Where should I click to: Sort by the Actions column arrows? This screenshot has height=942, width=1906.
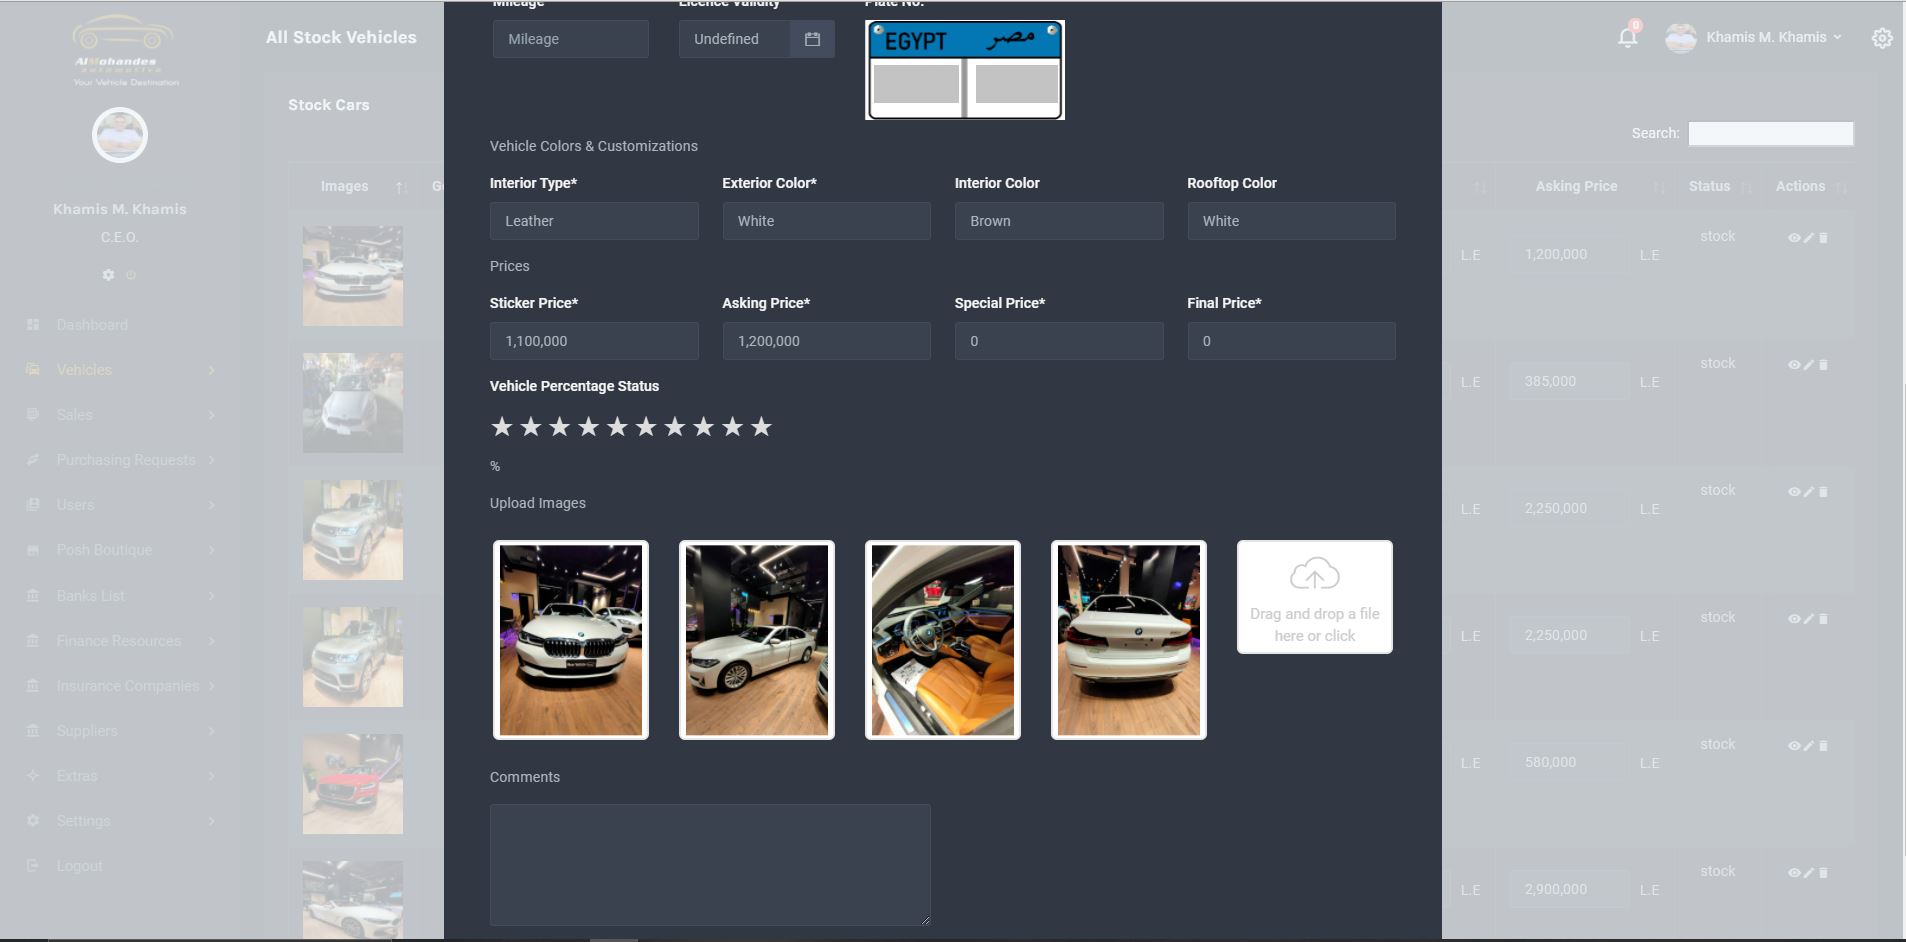point(1841,187)
